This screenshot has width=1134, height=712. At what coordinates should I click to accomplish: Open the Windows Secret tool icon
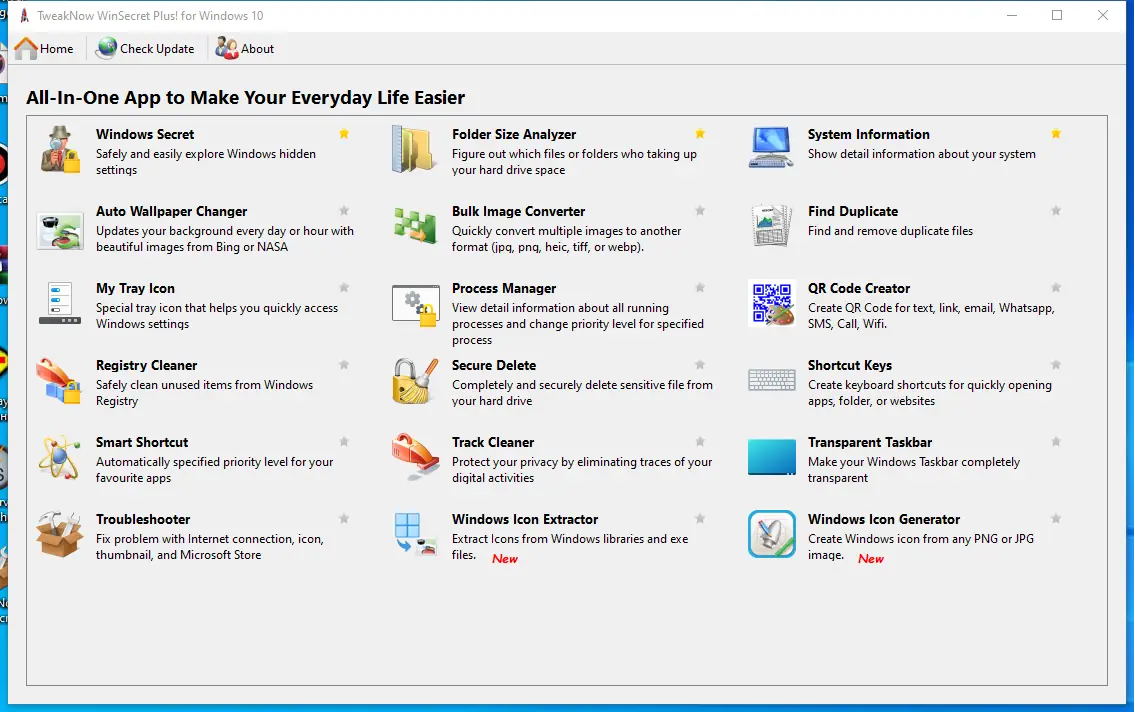pos(59,152)
